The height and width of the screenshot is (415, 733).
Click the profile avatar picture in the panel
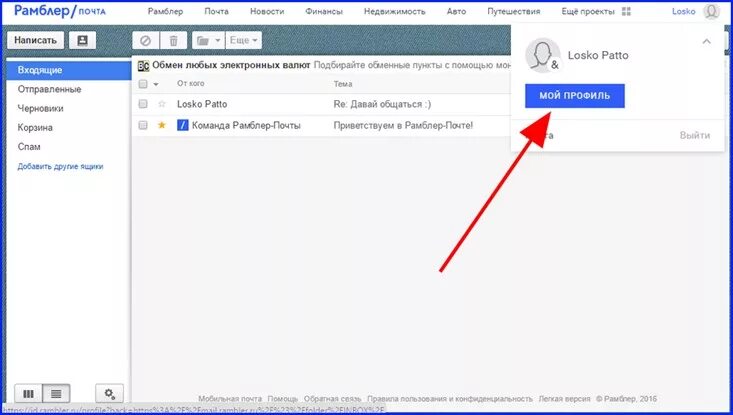click(542, 56)
